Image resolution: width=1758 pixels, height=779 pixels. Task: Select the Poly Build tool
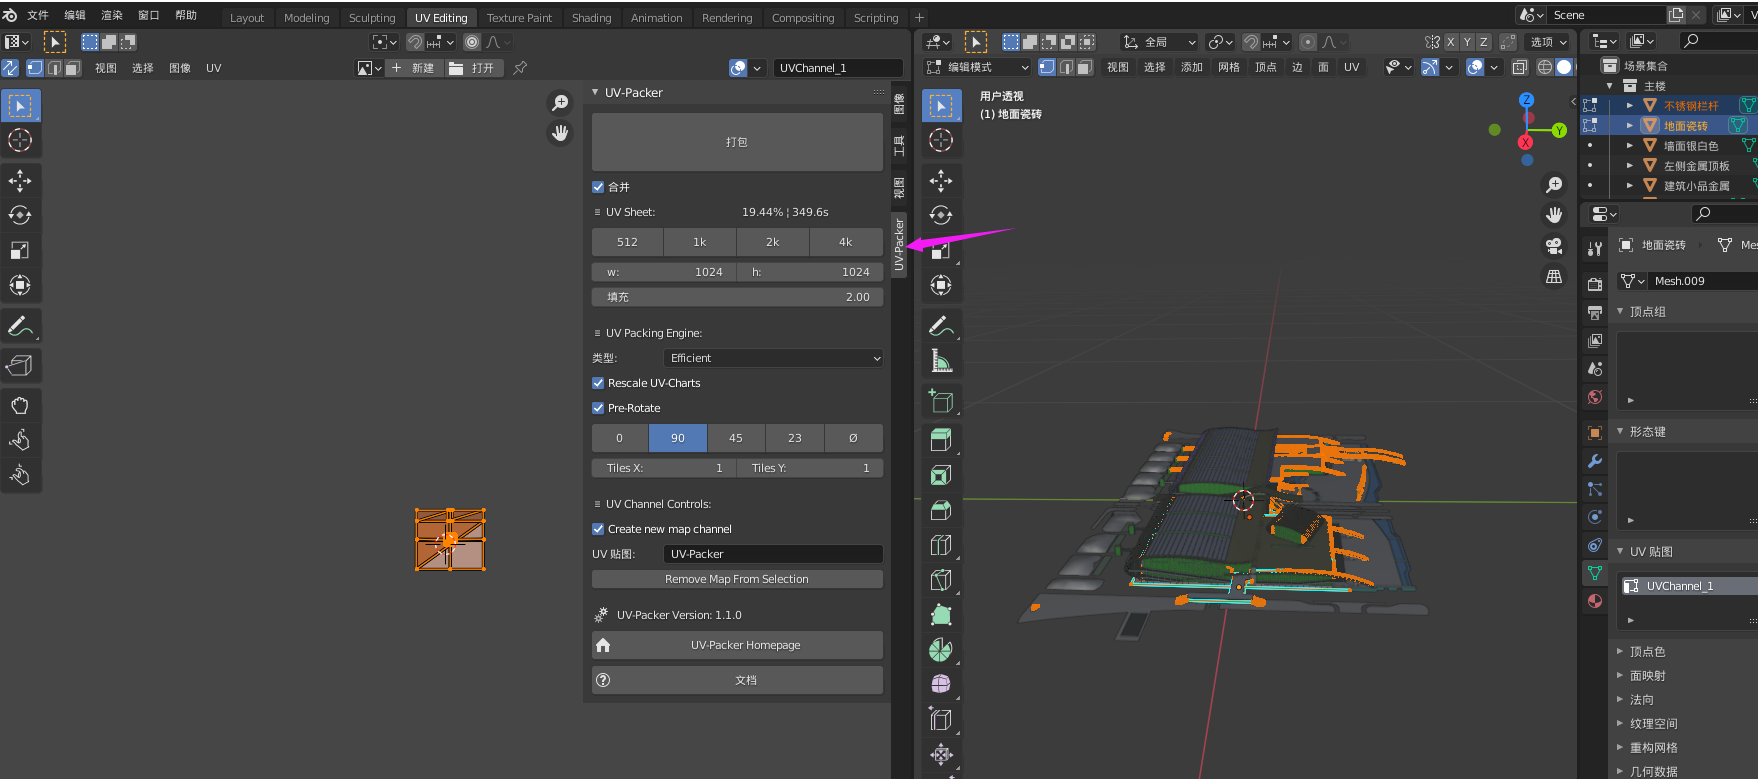[941, 615]
